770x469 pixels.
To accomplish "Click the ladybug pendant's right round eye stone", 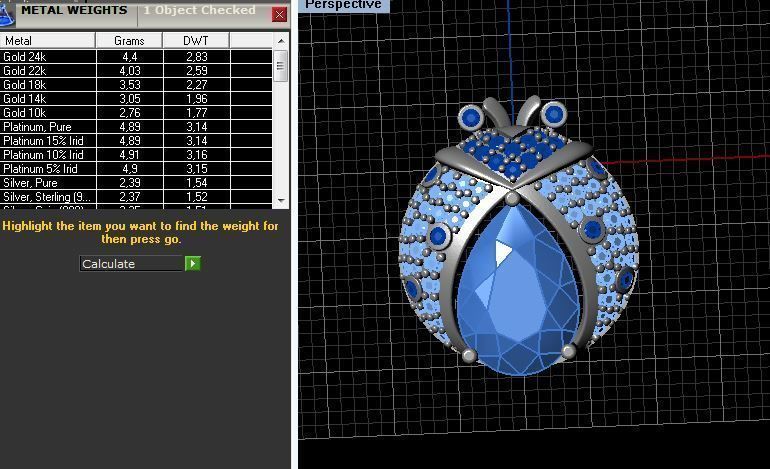I will coord(553,114).
